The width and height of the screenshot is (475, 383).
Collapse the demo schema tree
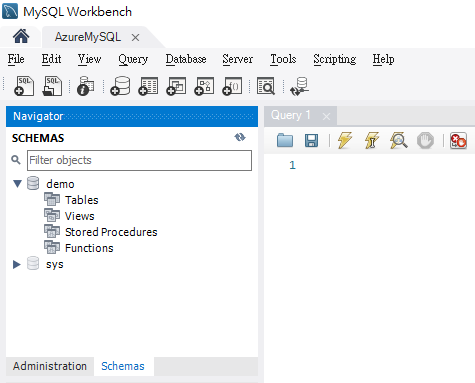click(17, 184)
